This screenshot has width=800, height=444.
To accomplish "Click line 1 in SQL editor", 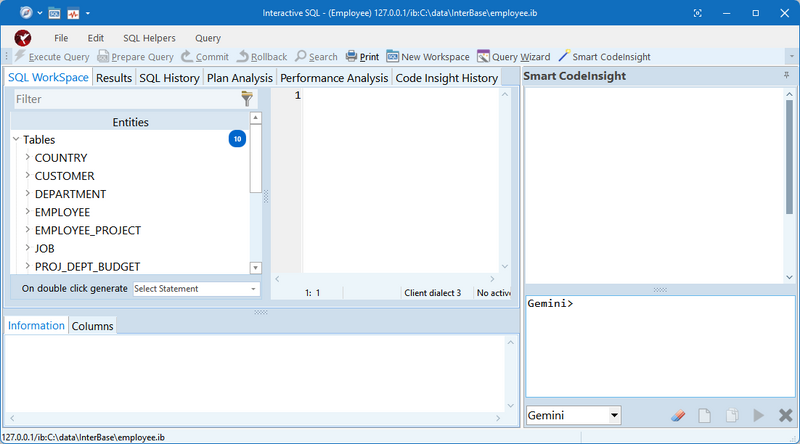I will pyautogui.click(x=401, y=95).
